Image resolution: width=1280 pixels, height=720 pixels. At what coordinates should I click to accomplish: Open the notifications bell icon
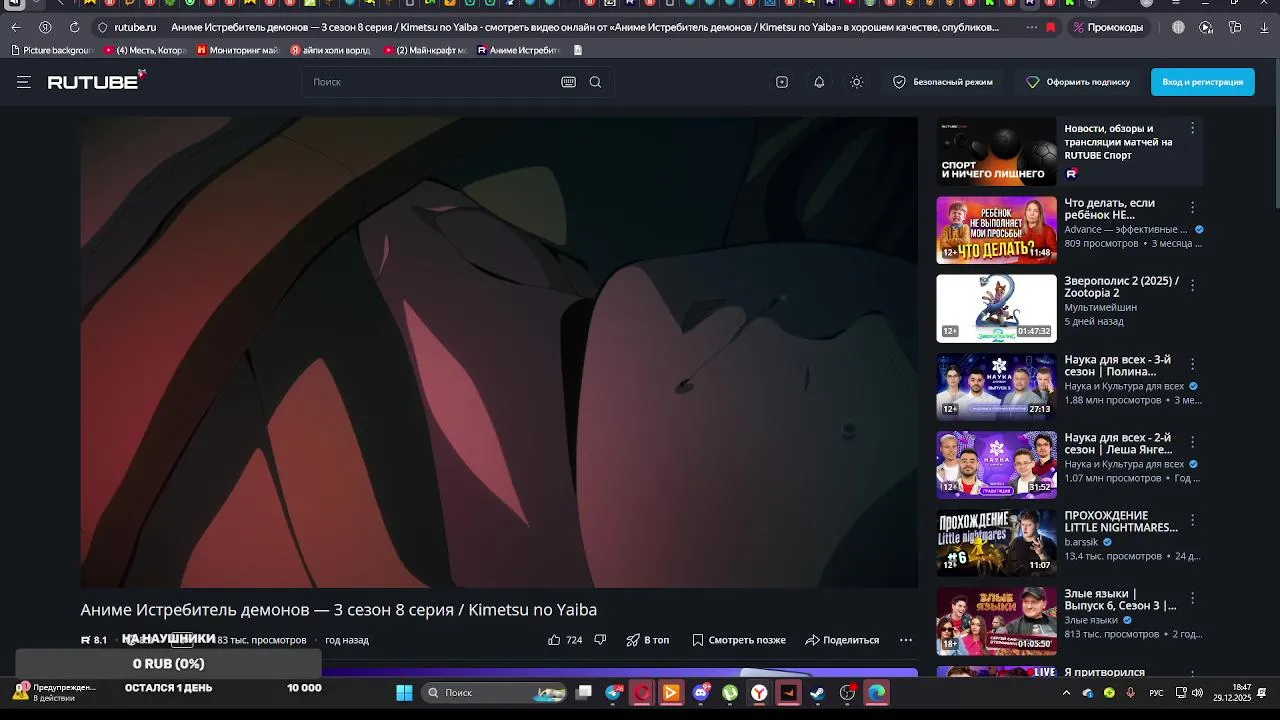pos(819,82)
